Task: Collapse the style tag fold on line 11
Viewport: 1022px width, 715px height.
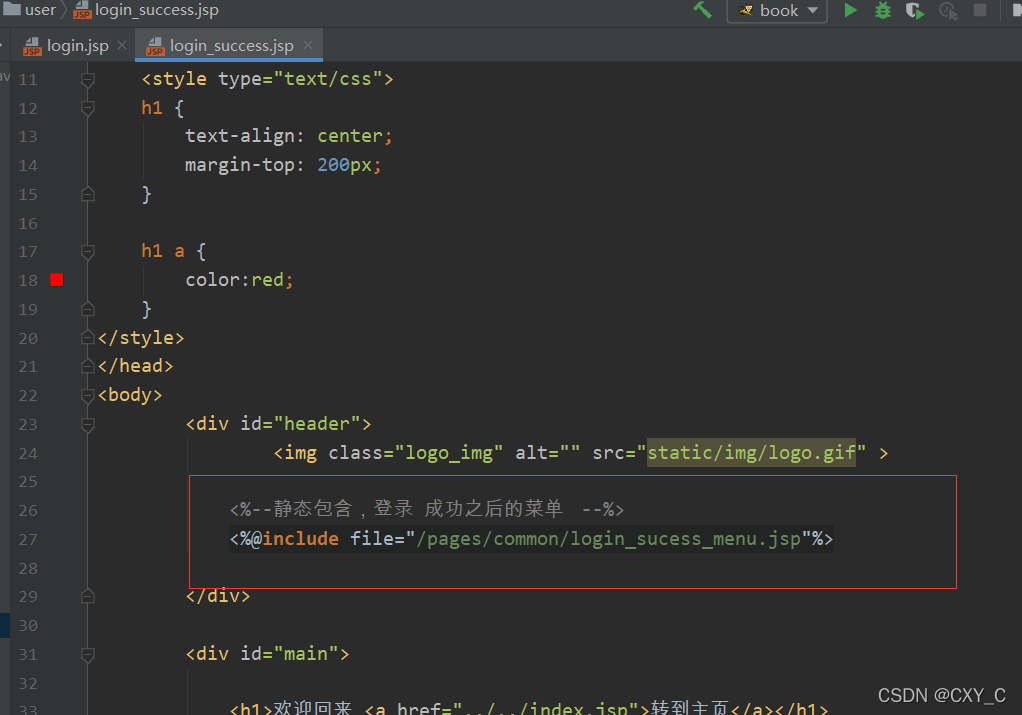Action: tap(87, 80)
